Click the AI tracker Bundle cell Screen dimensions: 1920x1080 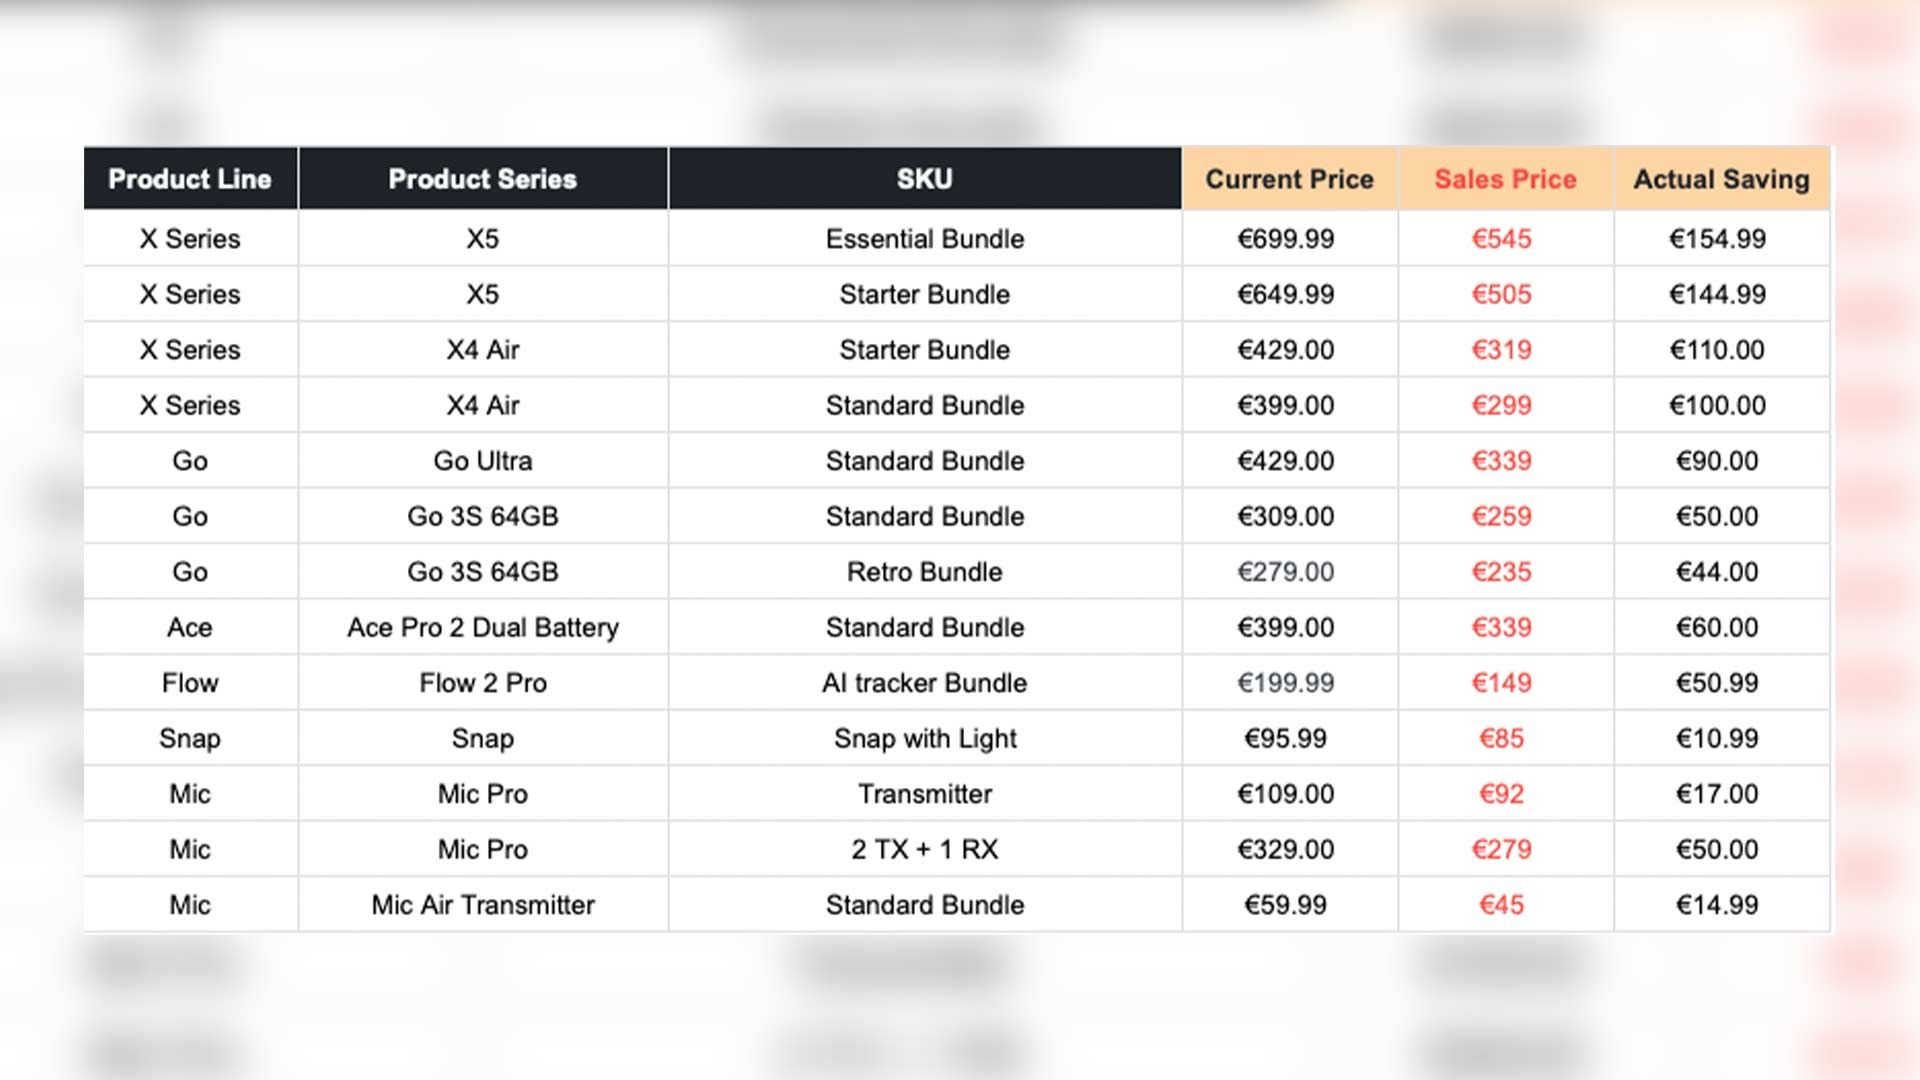tap(925, 683)
